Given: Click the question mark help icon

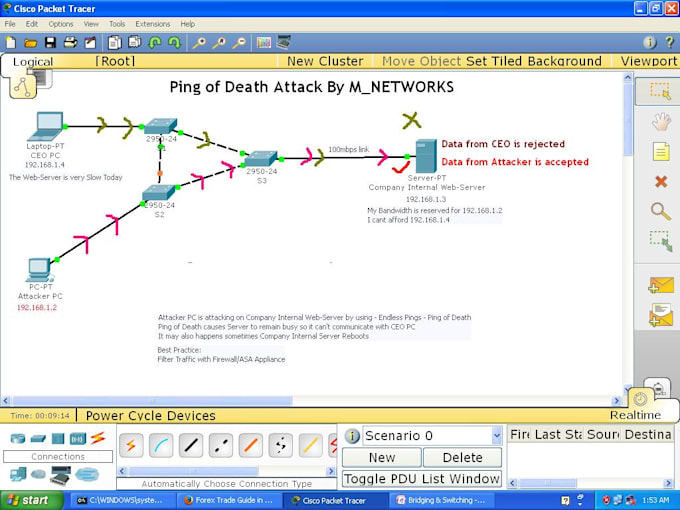Looking at the screenshot, I should pyautogui.click(x=669, y=42).
